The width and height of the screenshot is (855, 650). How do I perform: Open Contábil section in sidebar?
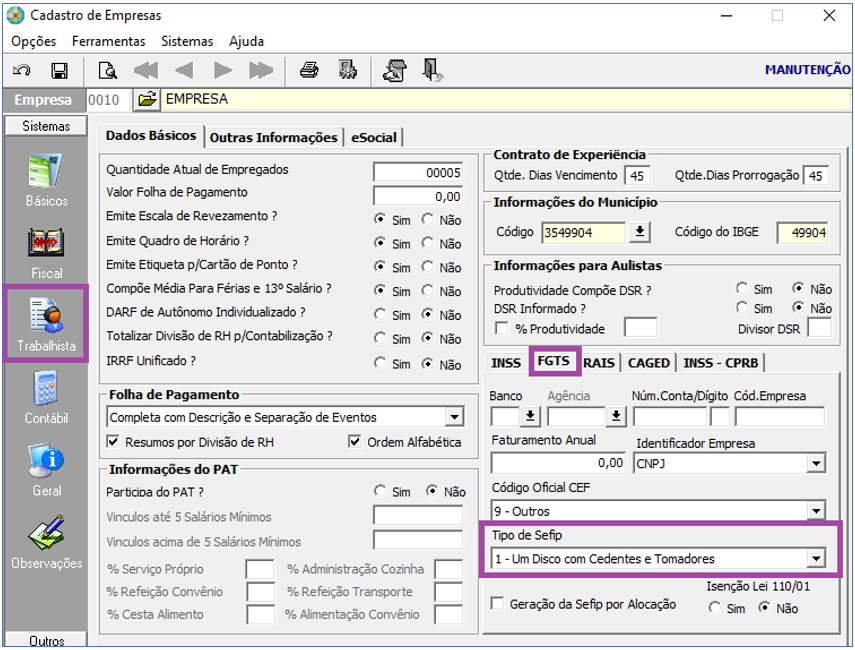point(46,398)
